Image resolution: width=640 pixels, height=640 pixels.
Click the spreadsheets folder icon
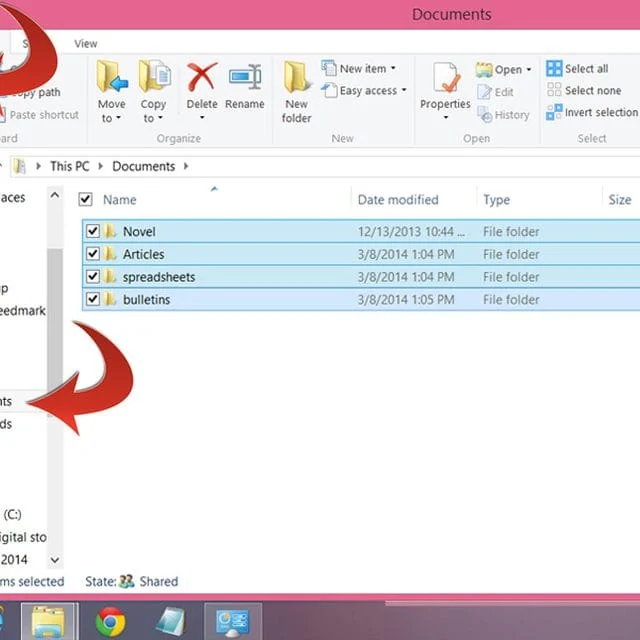point(109,277)
